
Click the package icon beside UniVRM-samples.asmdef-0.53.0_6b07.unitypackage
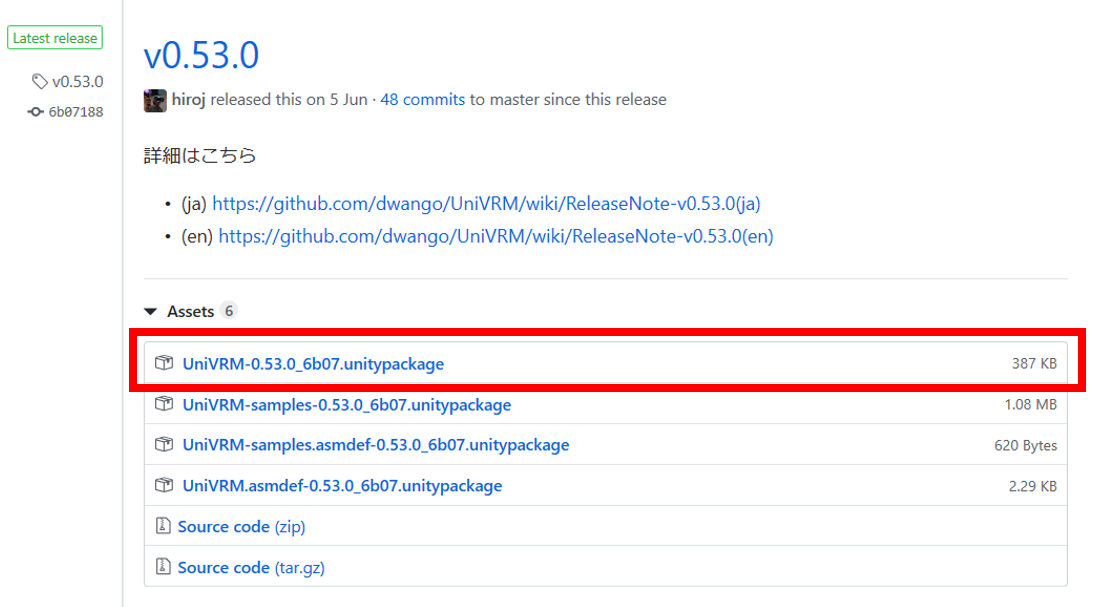[x=165, y=445]
